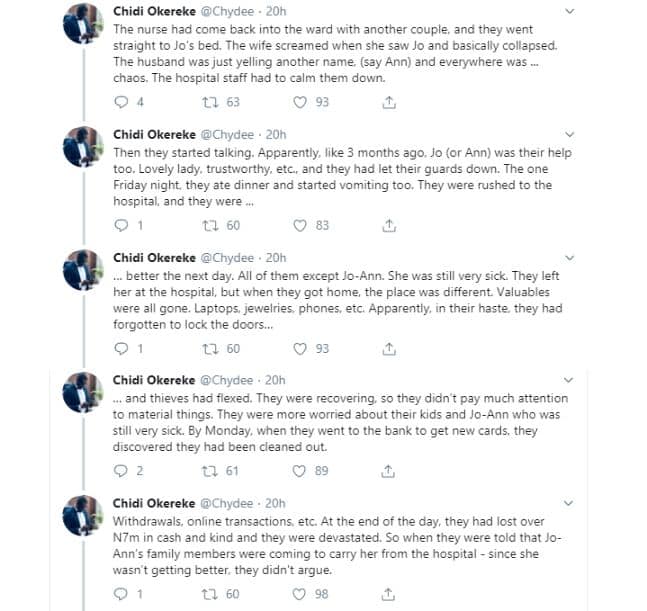647x611 pixels.
Task: Retweet the tweet with 61 retweets
Action: [x=211, y=471]
